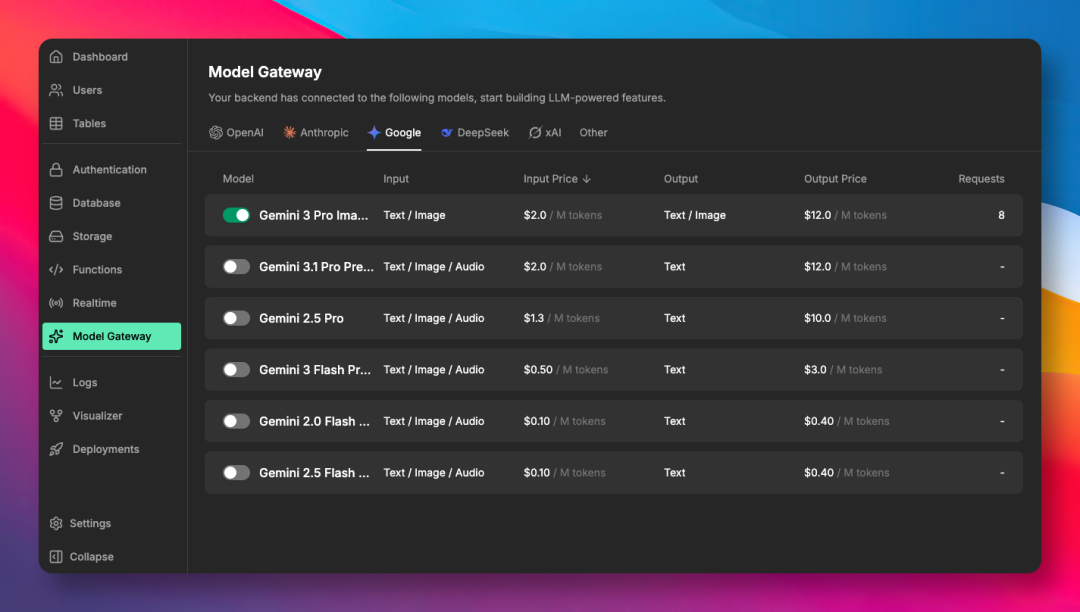
Task: Sort by the Requests column header
Action: tap(981, 179)
